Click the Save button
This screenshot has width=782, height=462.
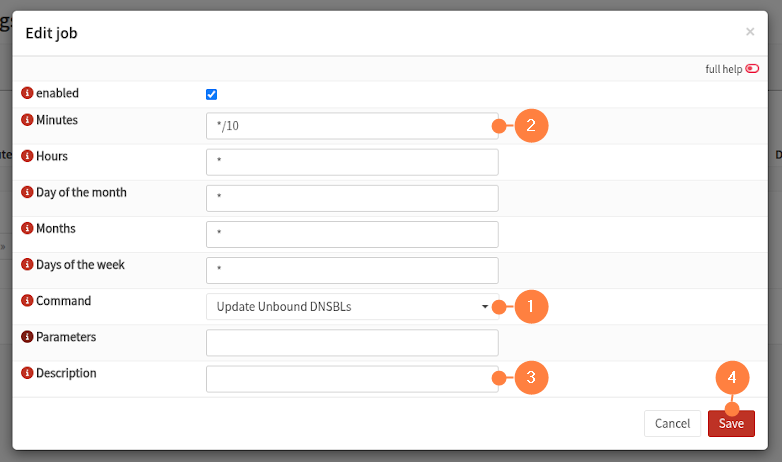(731, 424)
